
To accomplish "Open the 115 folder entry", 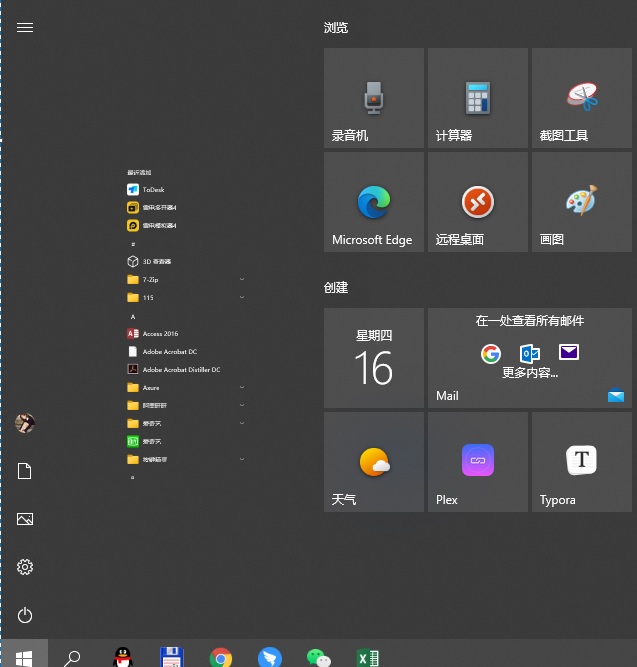I will (x=186, y=297).
